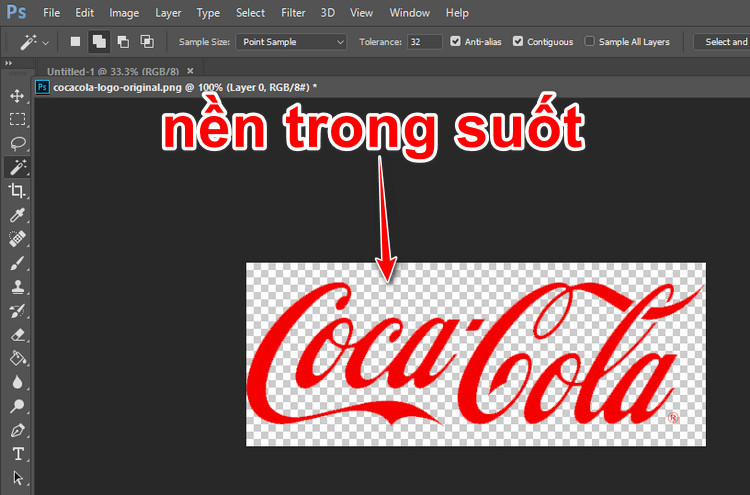Click the Select and Mask button
This screenshot has width=750, height=495.
point(722,42)
